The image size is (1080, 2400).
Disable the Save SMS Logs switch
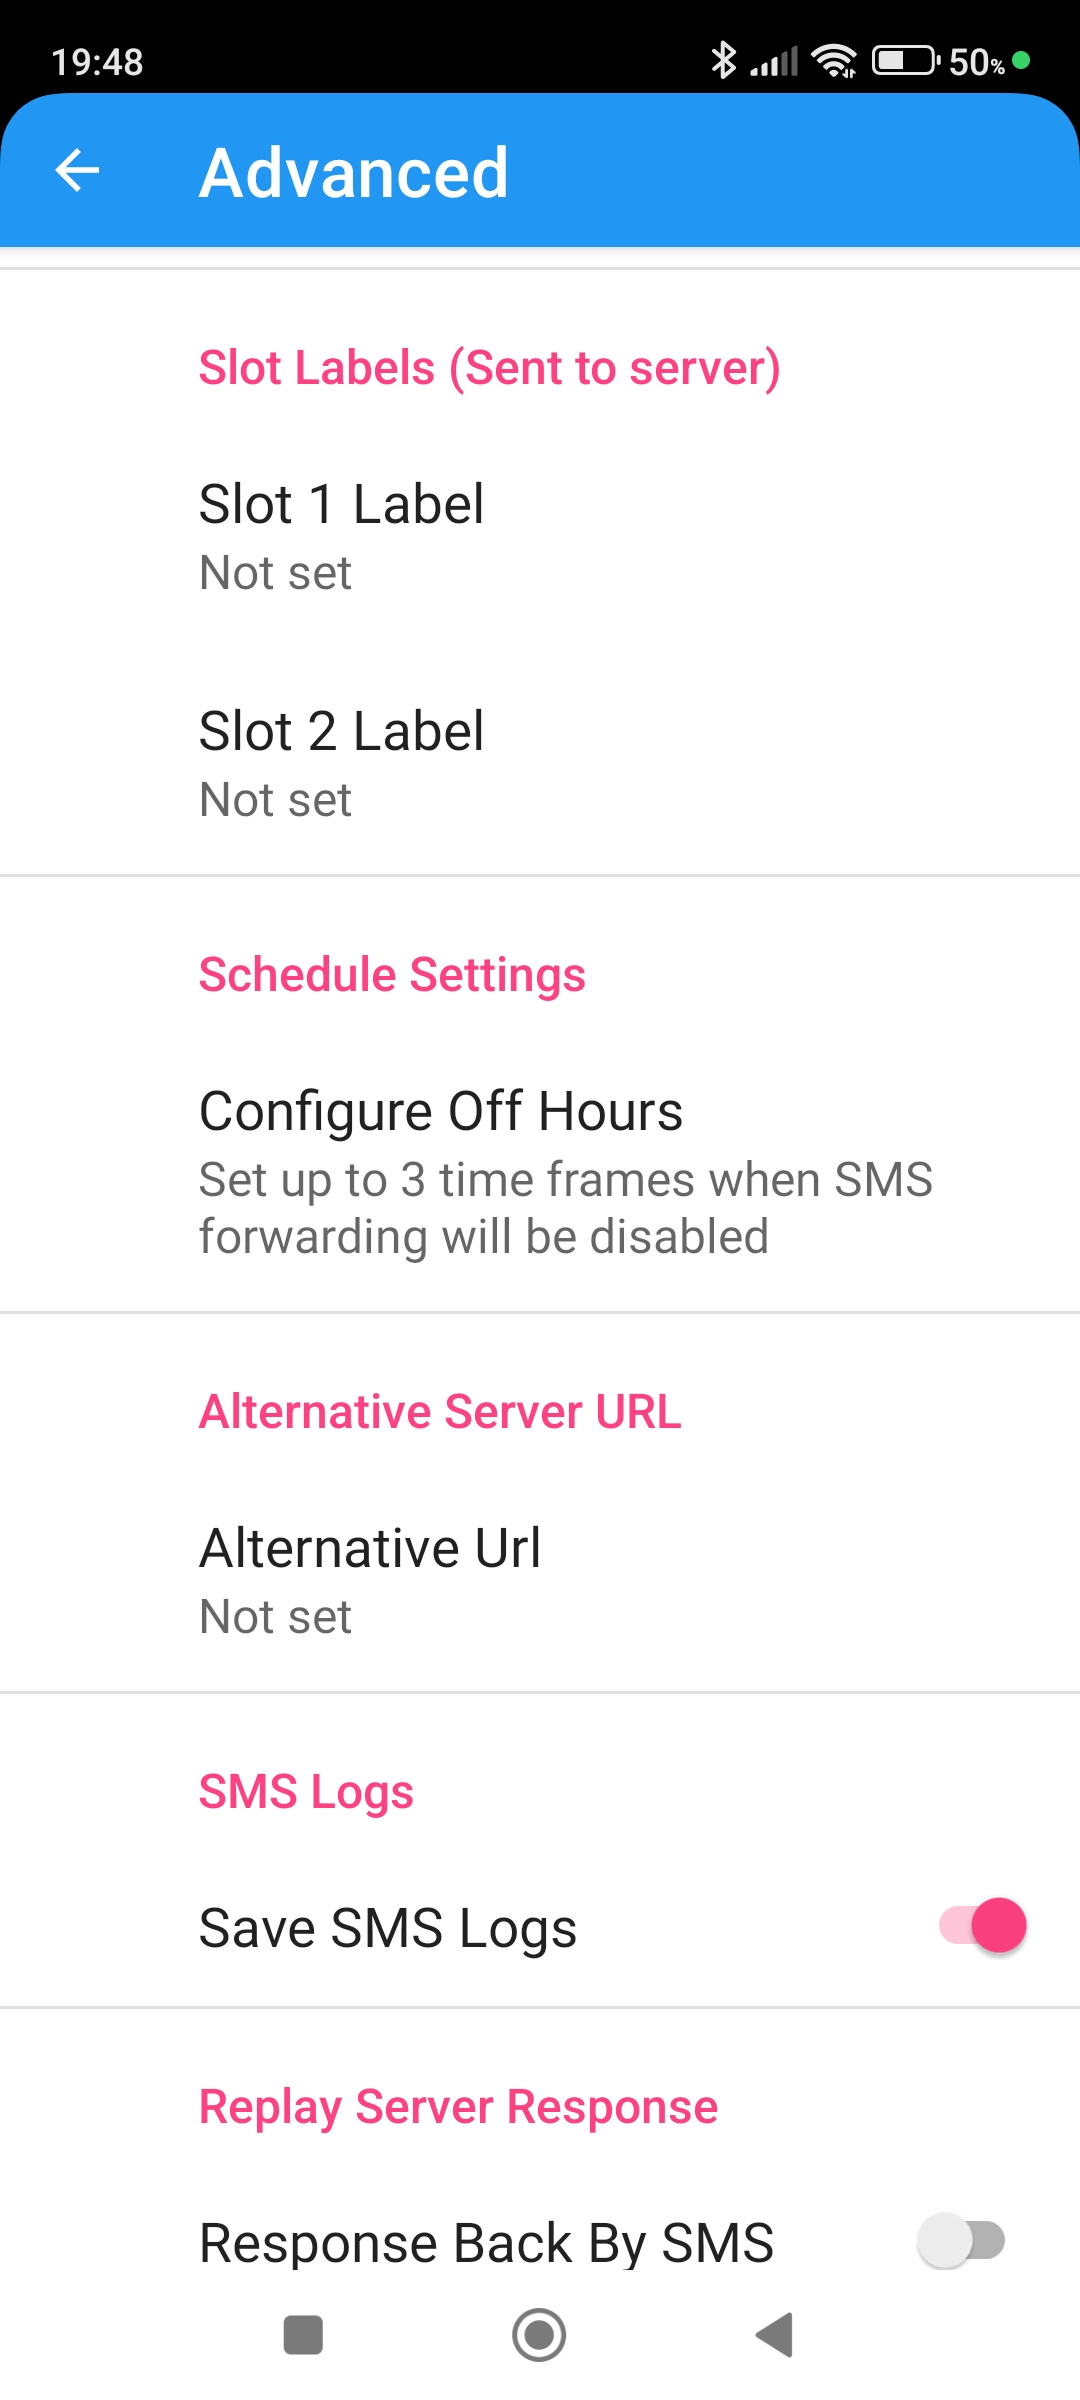click(x=983, y=1925)
